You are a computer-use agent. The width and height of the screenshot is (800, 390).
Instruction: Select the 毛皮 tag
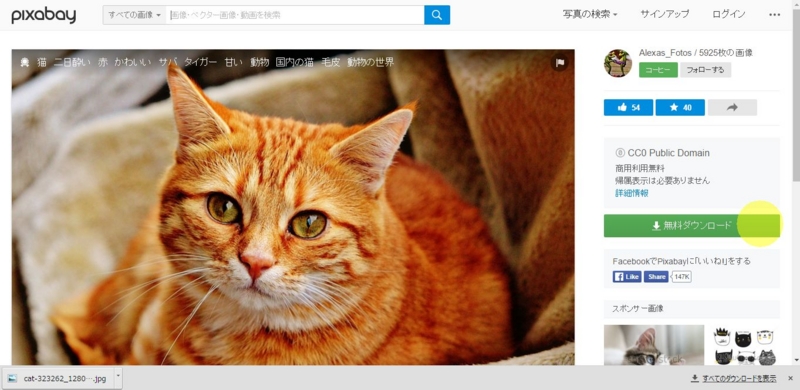331,62
